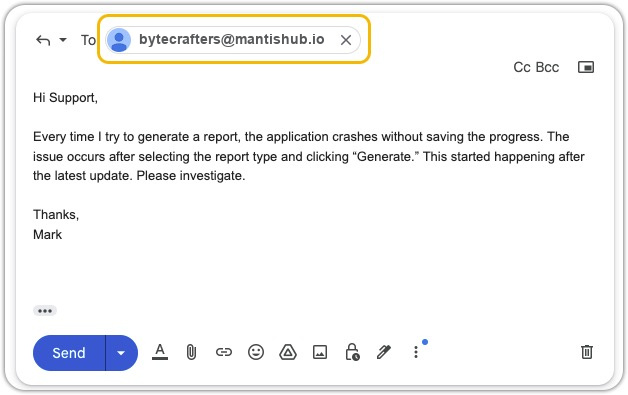
Task: Add Cc recipients
Action: coord(522,67)
